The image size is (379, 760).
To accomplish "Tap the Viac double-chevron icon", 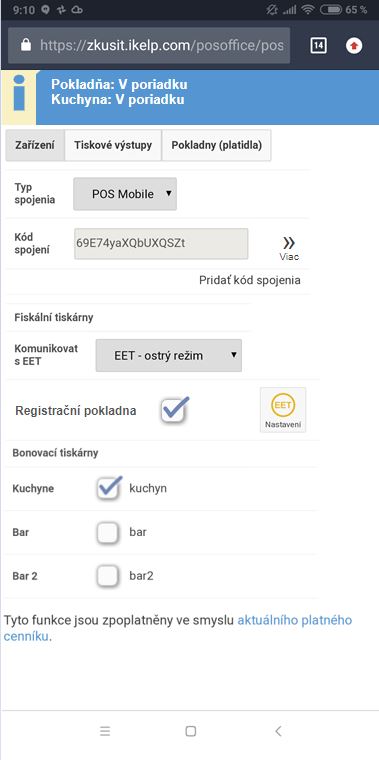I will click(289, 244).
